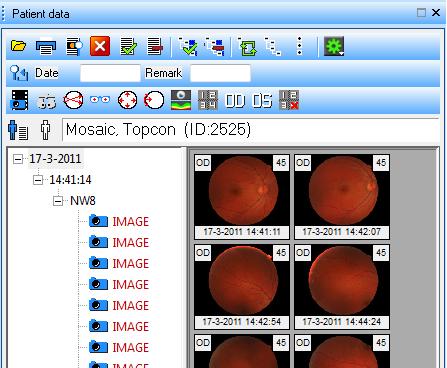Click the OCT color scan icon

(181, 100)
